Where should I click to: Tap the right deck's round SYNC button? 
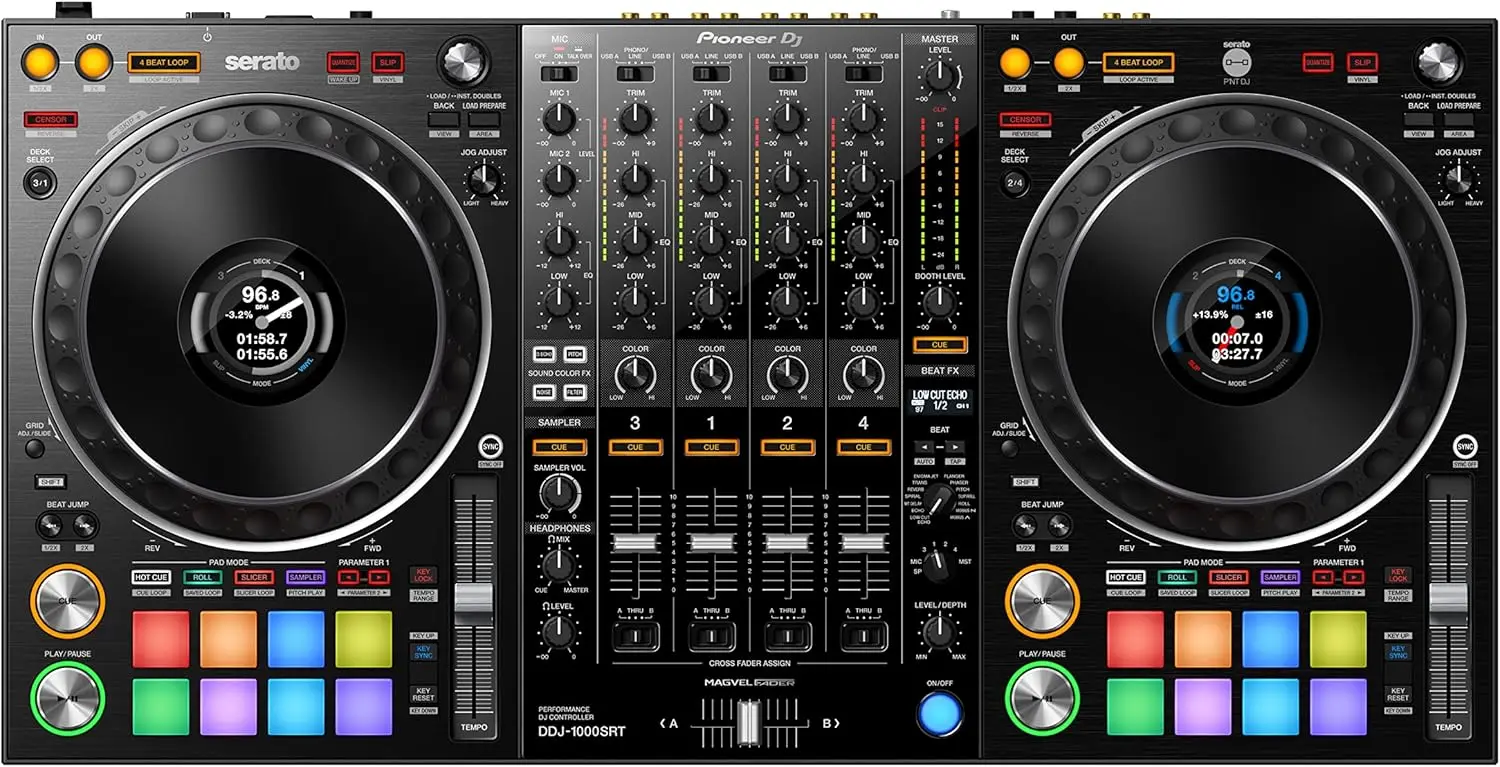[x=1465, y=447]
